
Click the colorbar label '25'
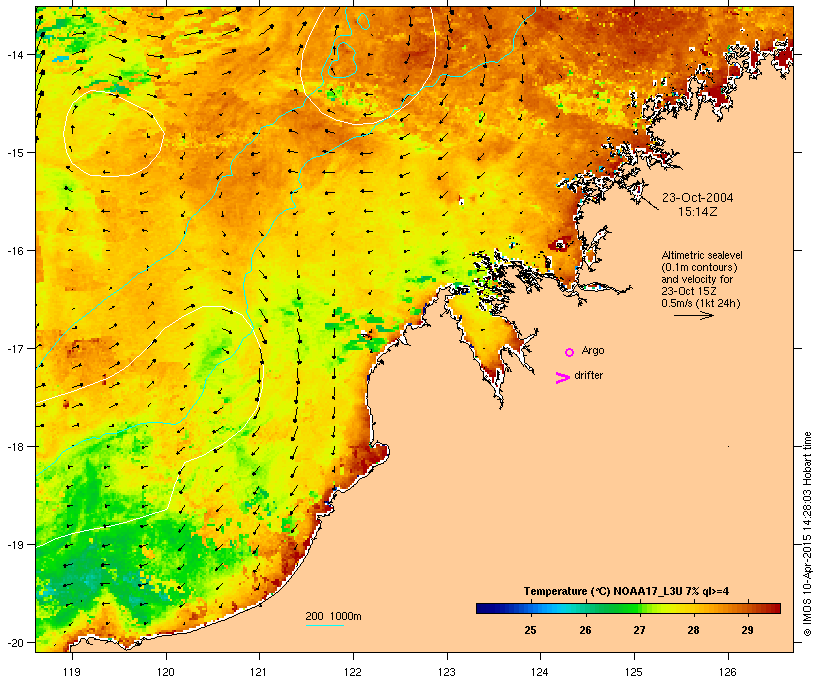coord(530,630)
